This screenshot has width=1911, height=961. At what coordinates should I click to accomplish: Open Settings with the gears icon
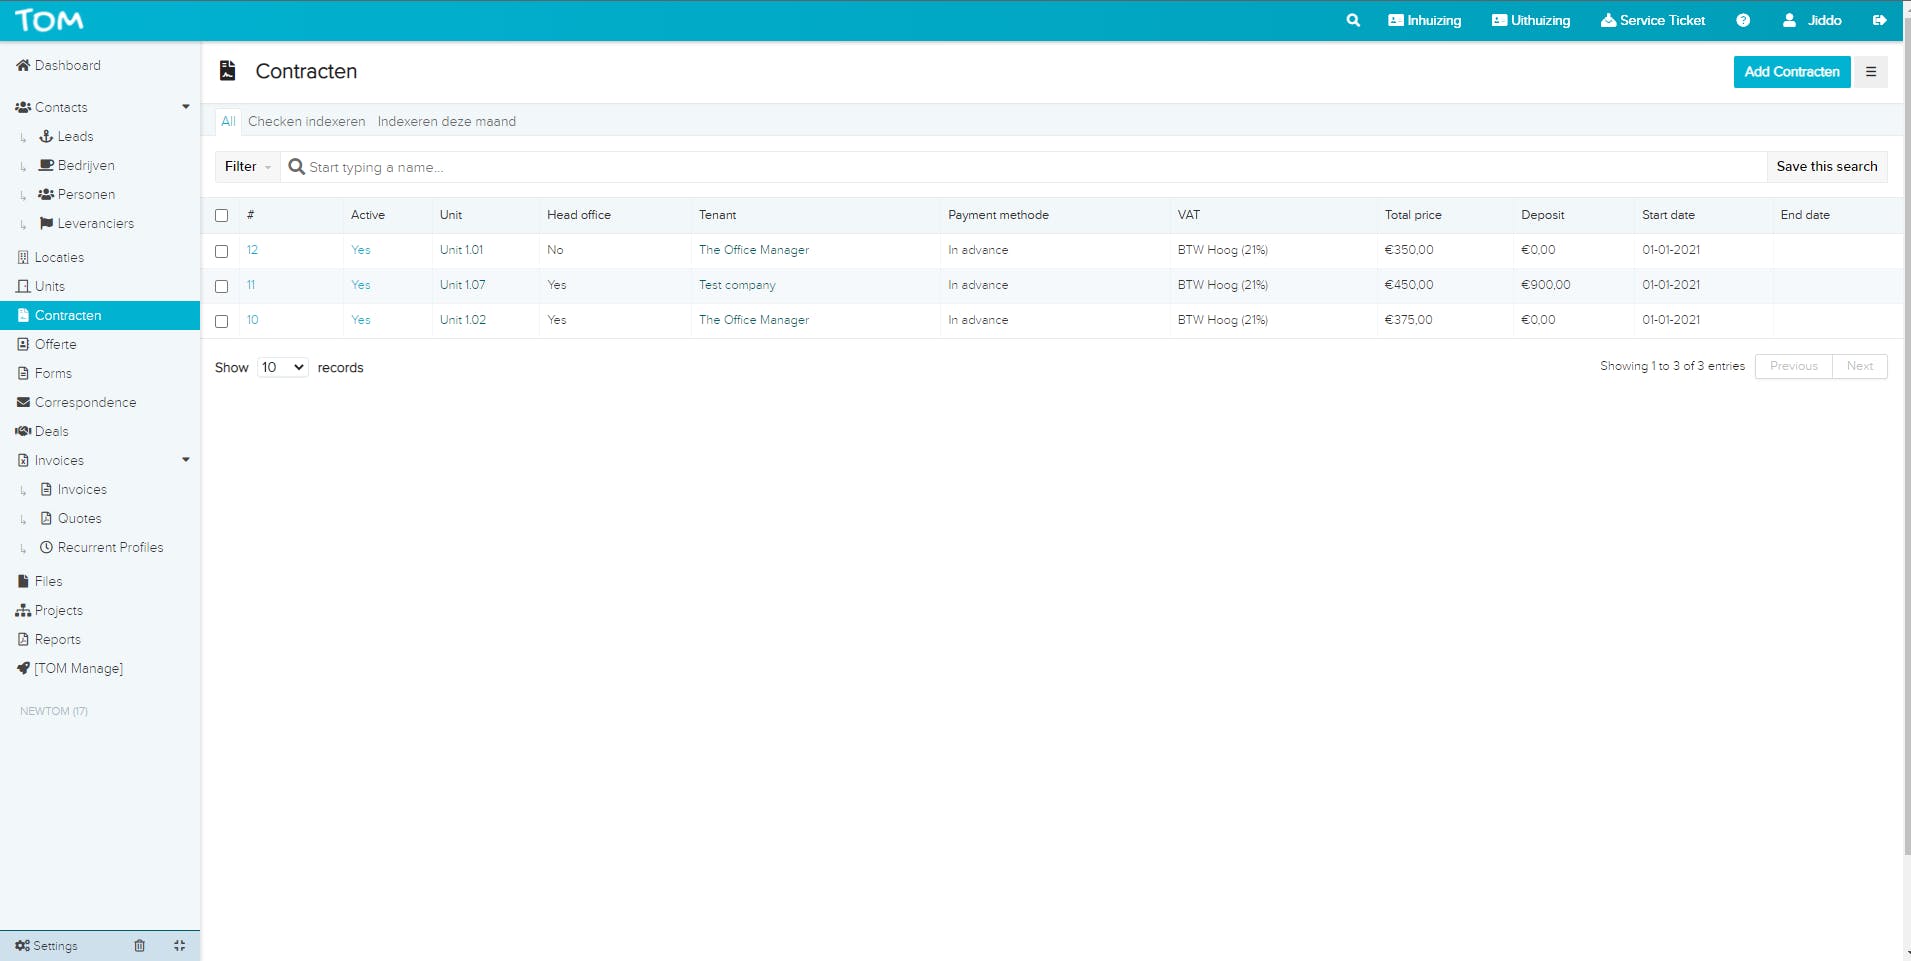tap(46, 945)
